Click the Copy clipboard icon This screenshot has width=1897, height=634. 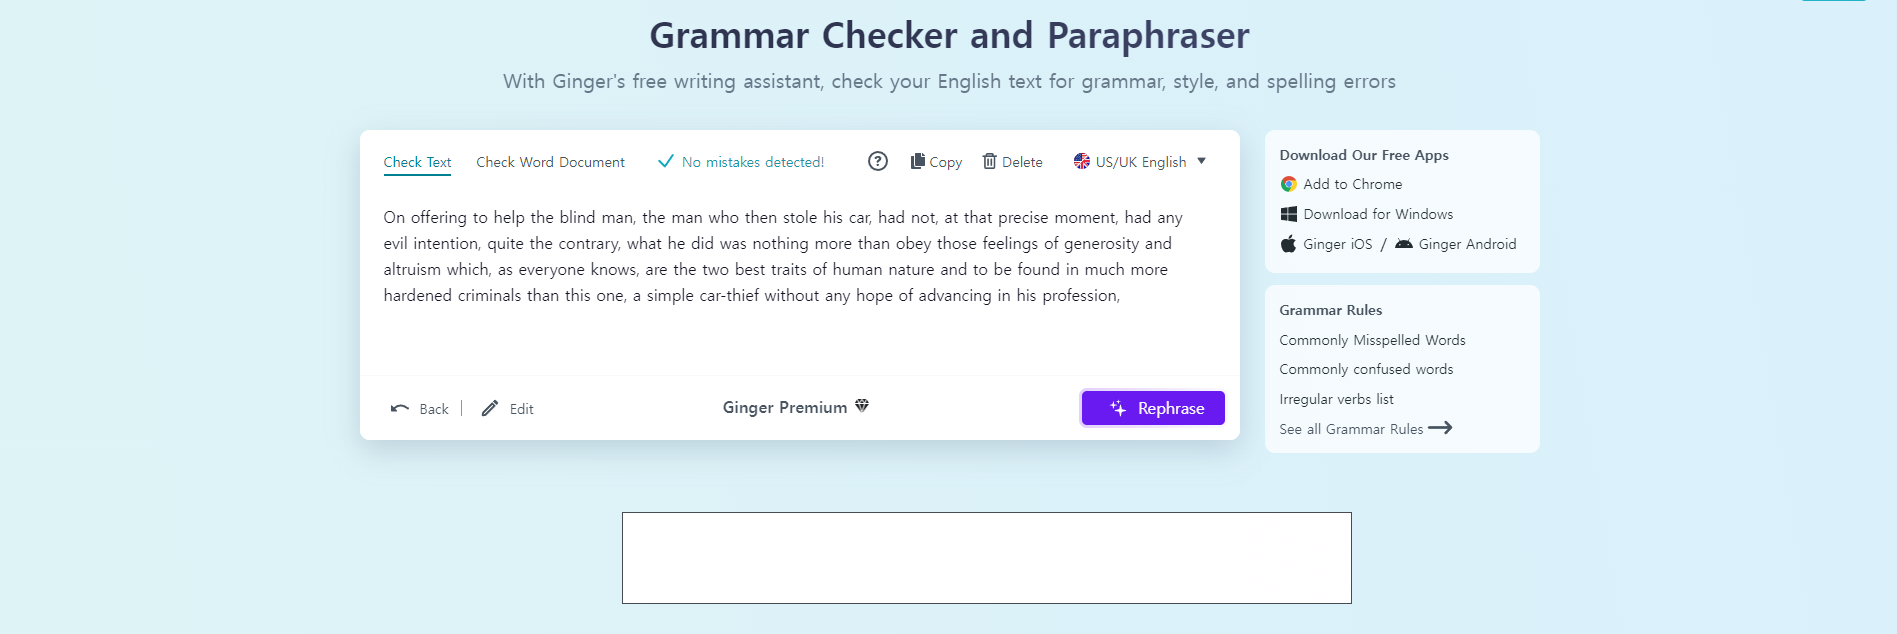(917, 161)
